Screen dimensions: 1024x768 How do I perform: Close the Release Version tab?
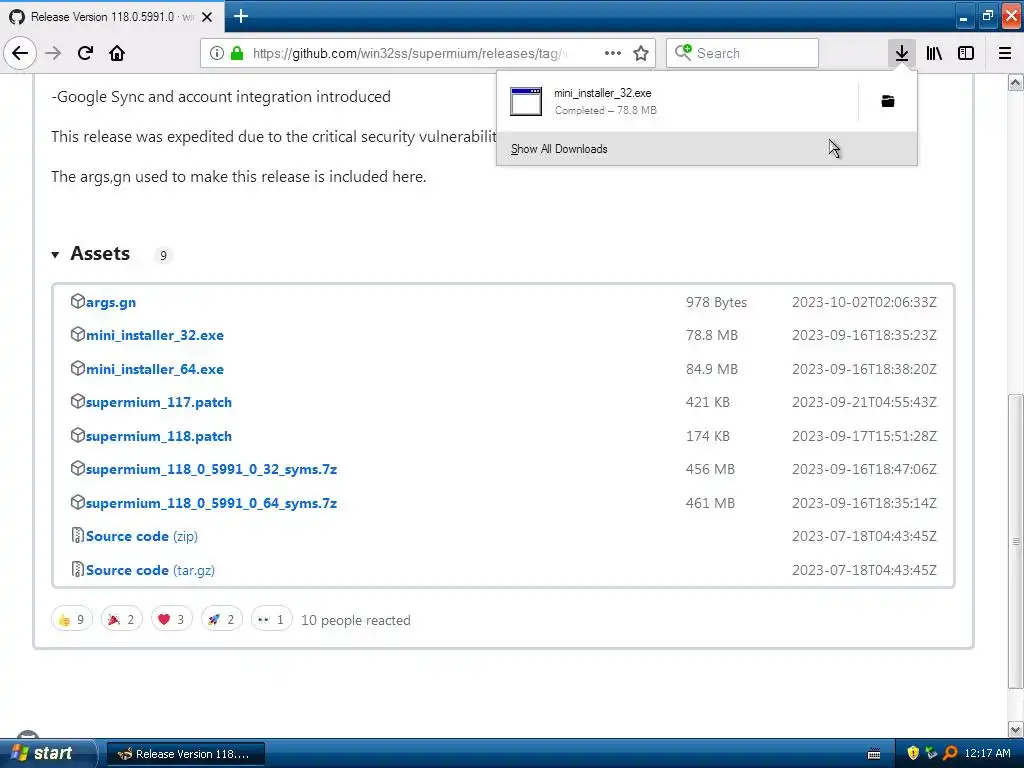click(x=207, y=17)
